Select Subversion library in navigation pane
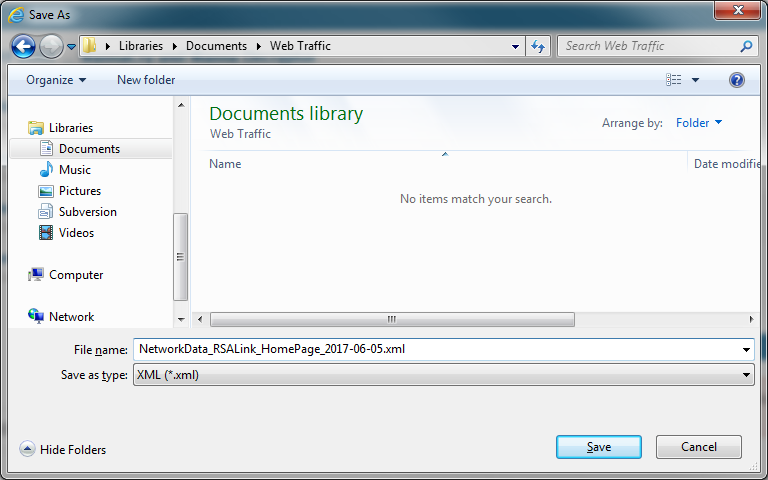This screenshot has width=768, height=480. click(x=88, y=212)
